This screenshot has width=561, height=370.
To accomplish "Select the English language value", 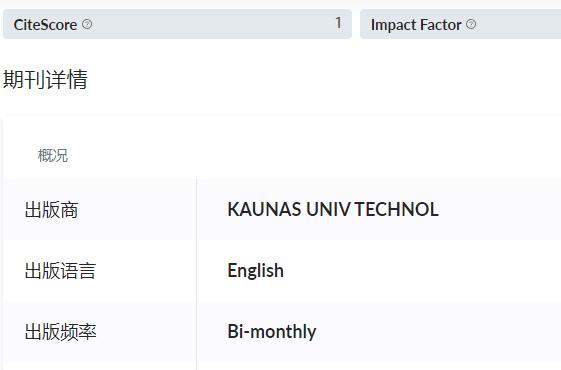I will [255, 271].
